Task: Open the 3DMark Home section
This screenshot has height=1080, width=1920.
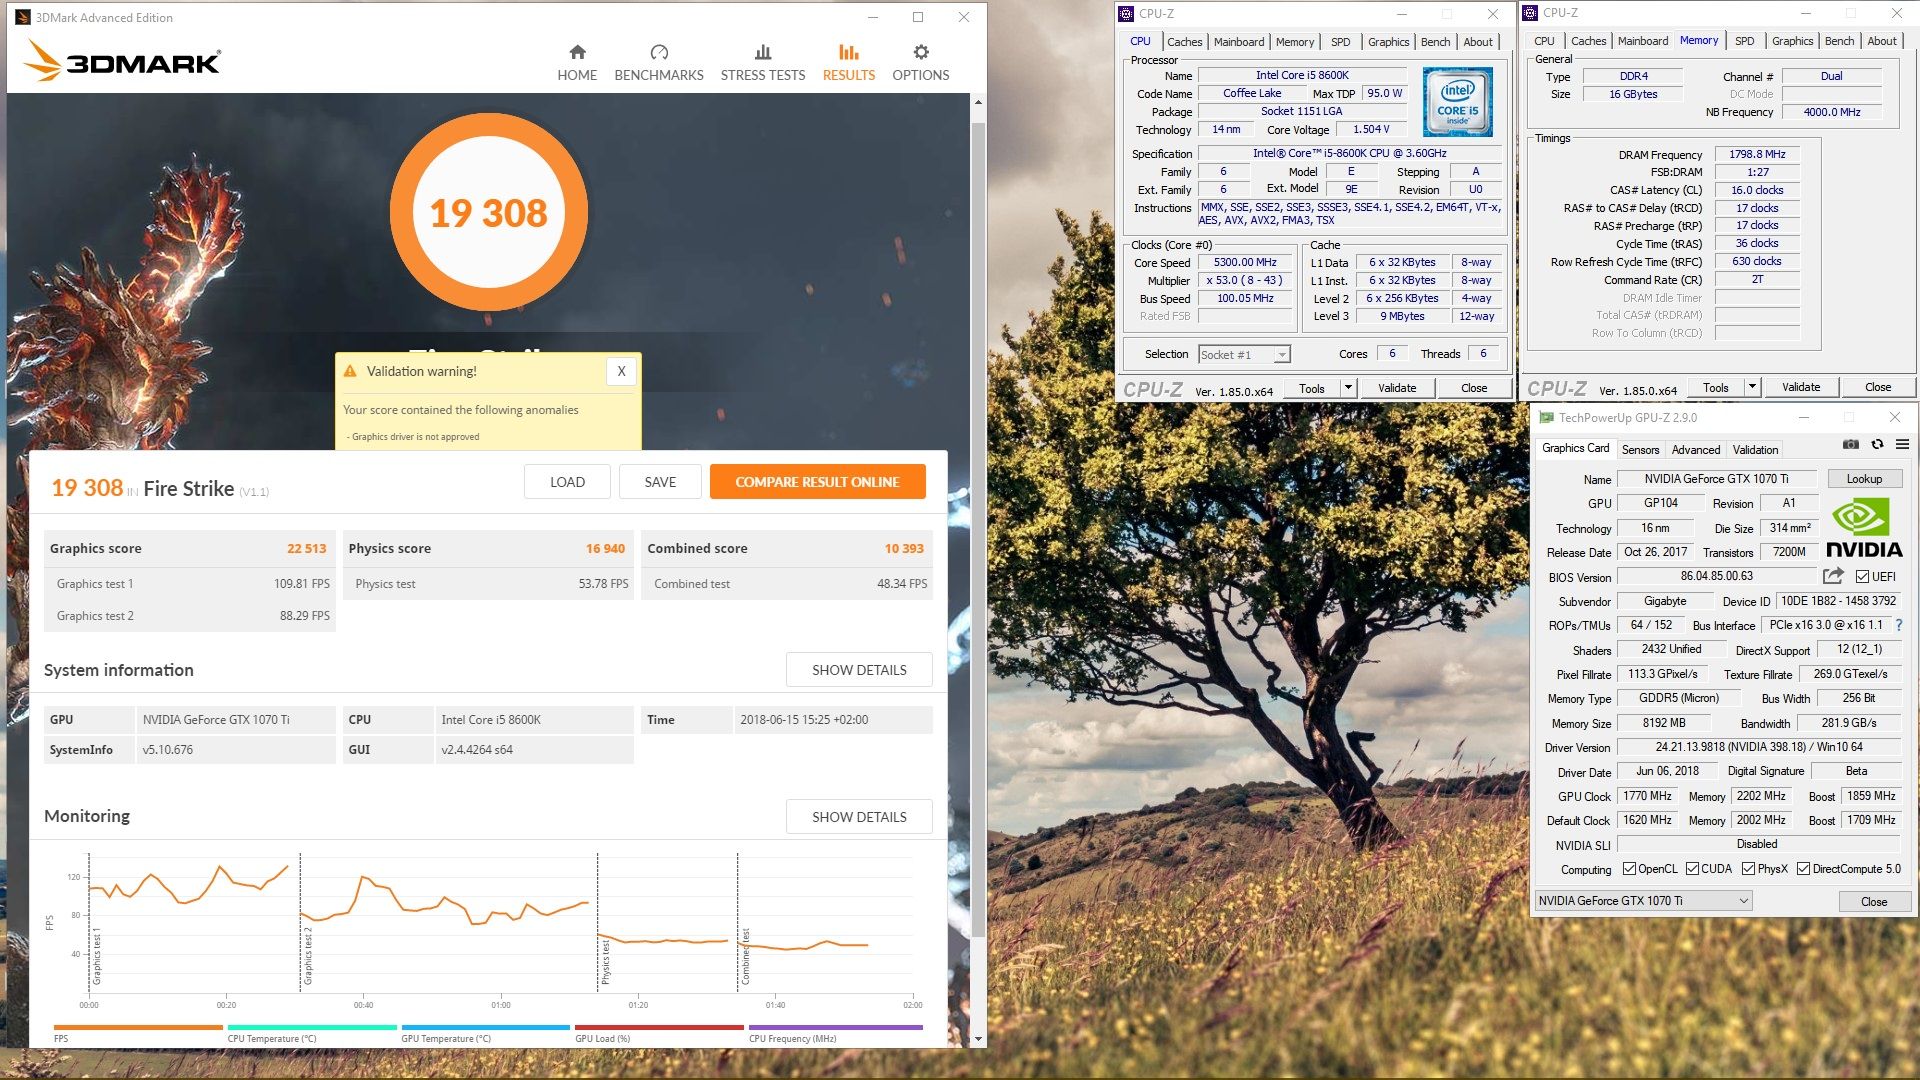Action: pos(577,63)
